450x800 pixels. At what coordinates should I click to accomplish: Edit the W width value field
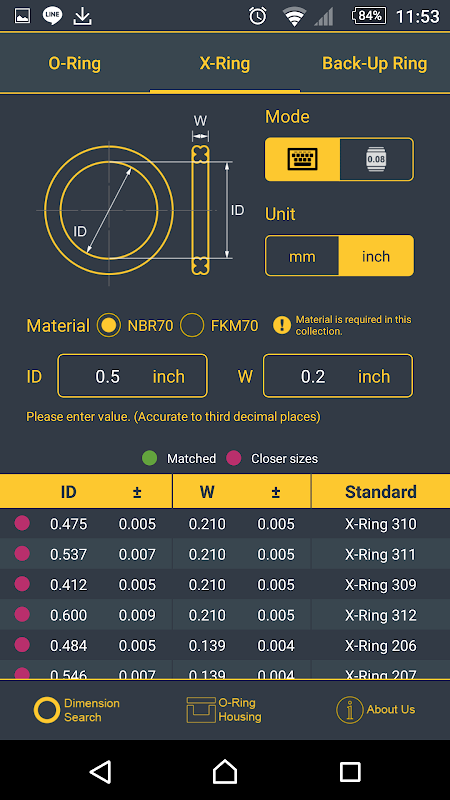pos(338,376)
